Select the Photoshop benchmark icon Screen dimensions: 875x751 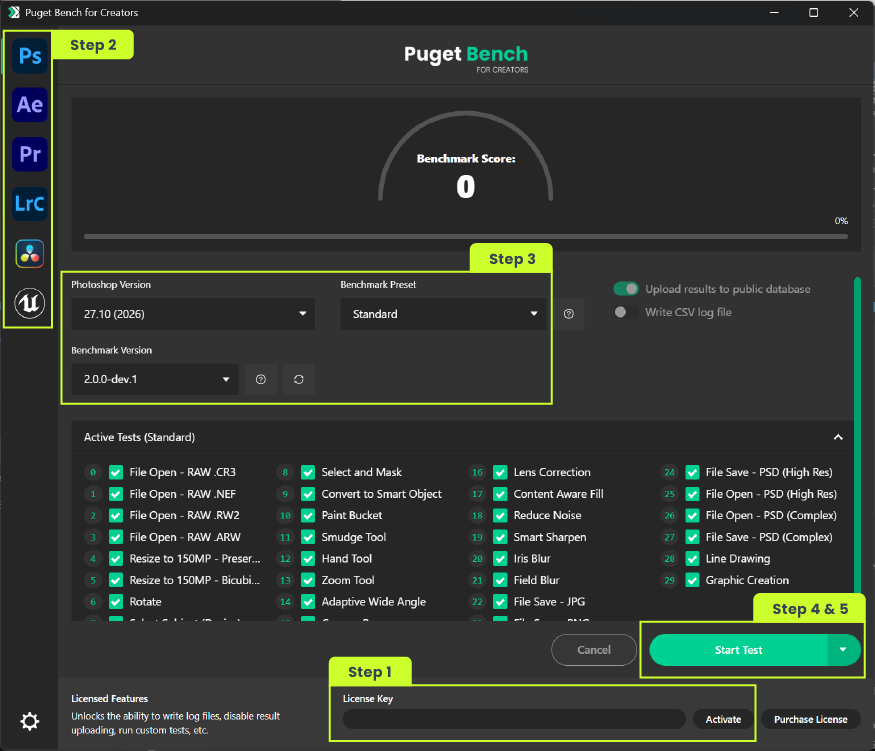[30, 56]
